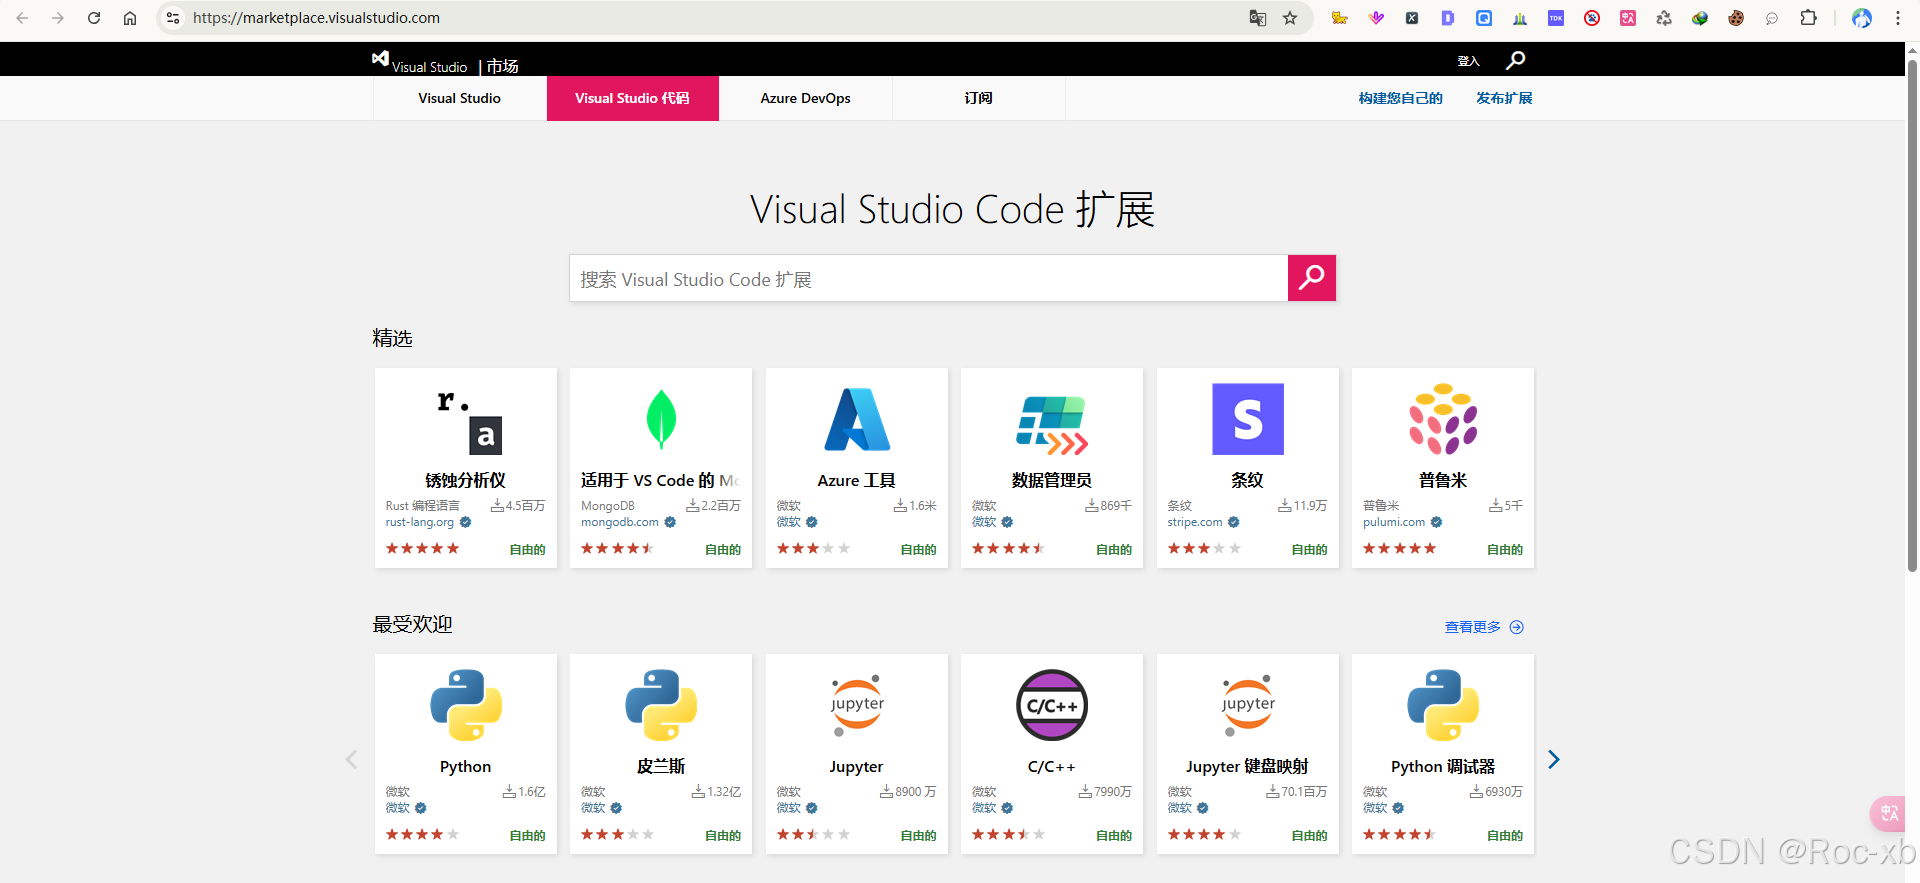This screenshot has height=883, width=1920.
Task: Click the star rating on 数据管理员 card
Action: click(1008, 548)
